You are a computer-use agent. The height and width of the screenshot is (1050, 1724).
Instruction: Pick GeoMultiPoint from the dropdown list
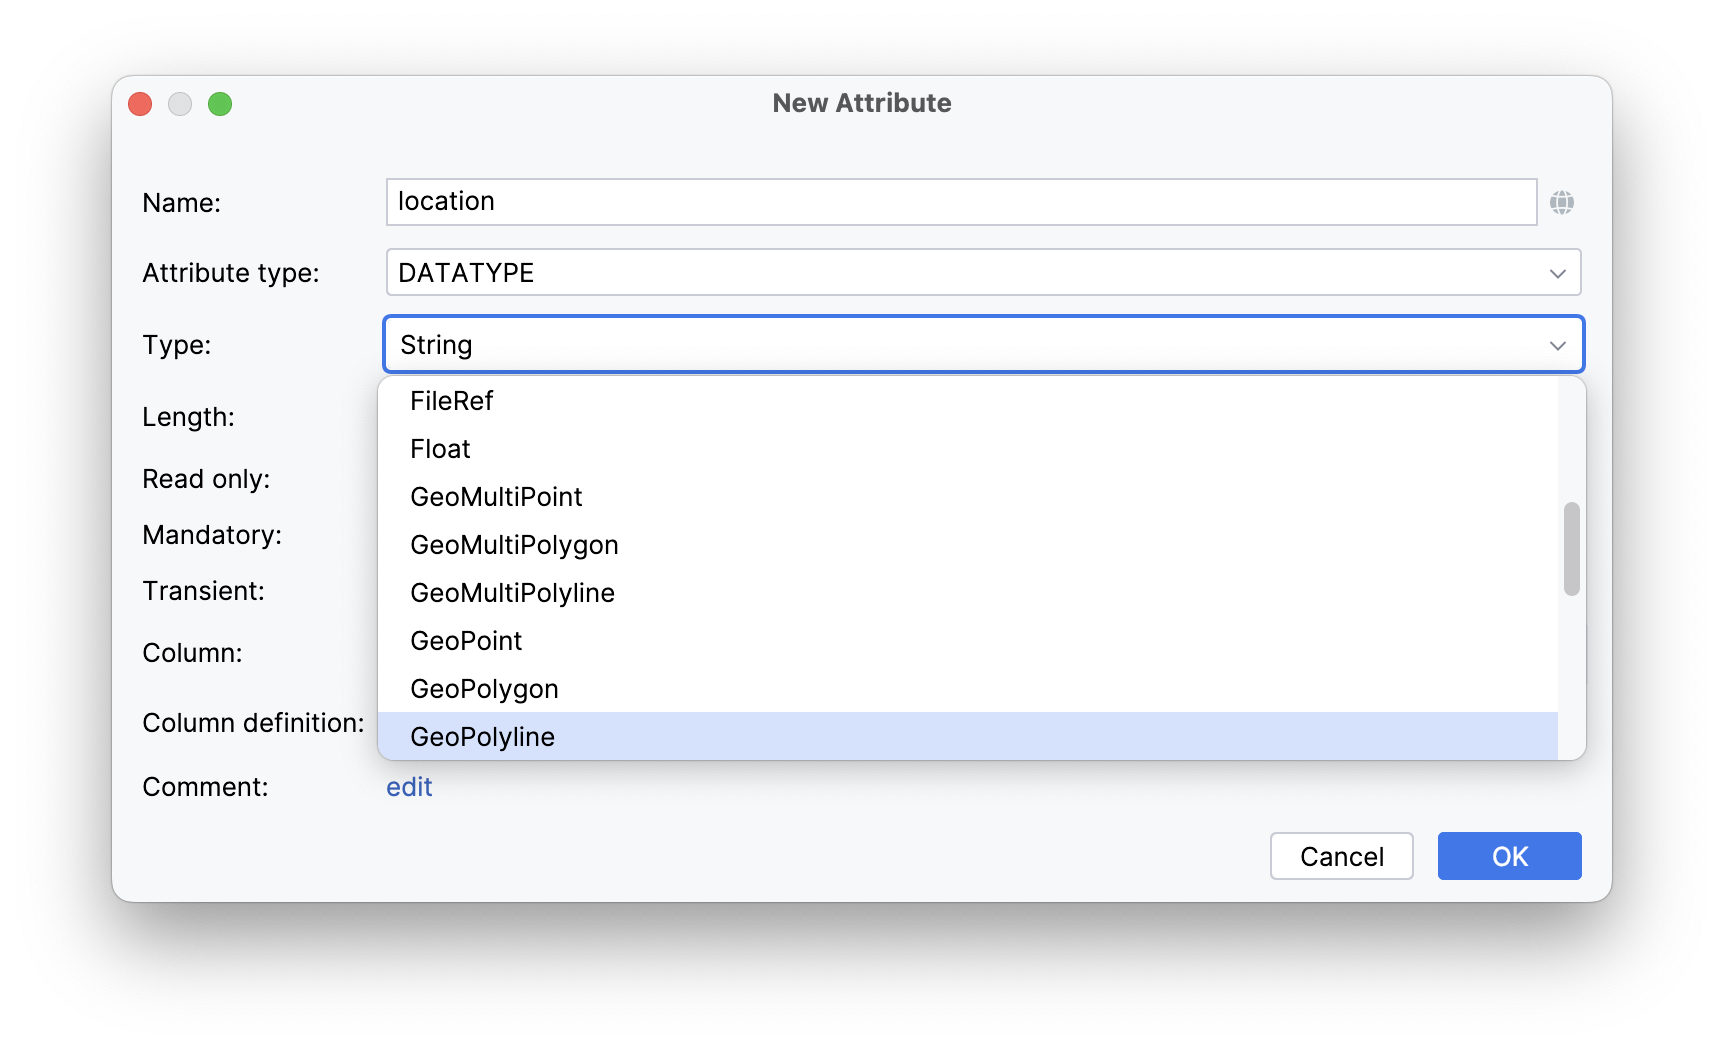click(x=496, y=497)
